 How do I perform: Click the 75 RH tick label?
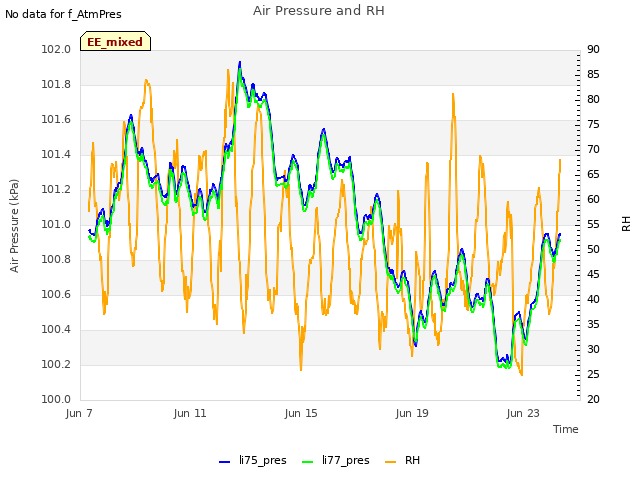593,124
